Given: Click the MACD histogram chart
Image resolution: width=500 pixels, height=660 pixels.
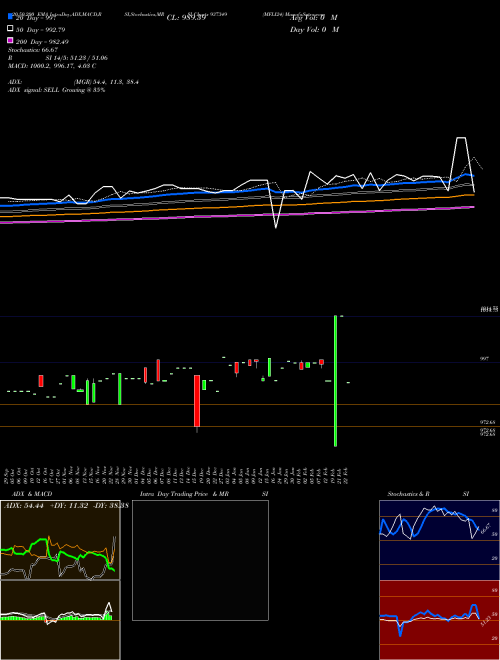Looking at the screenshot, I should click(x=60, y=620).
